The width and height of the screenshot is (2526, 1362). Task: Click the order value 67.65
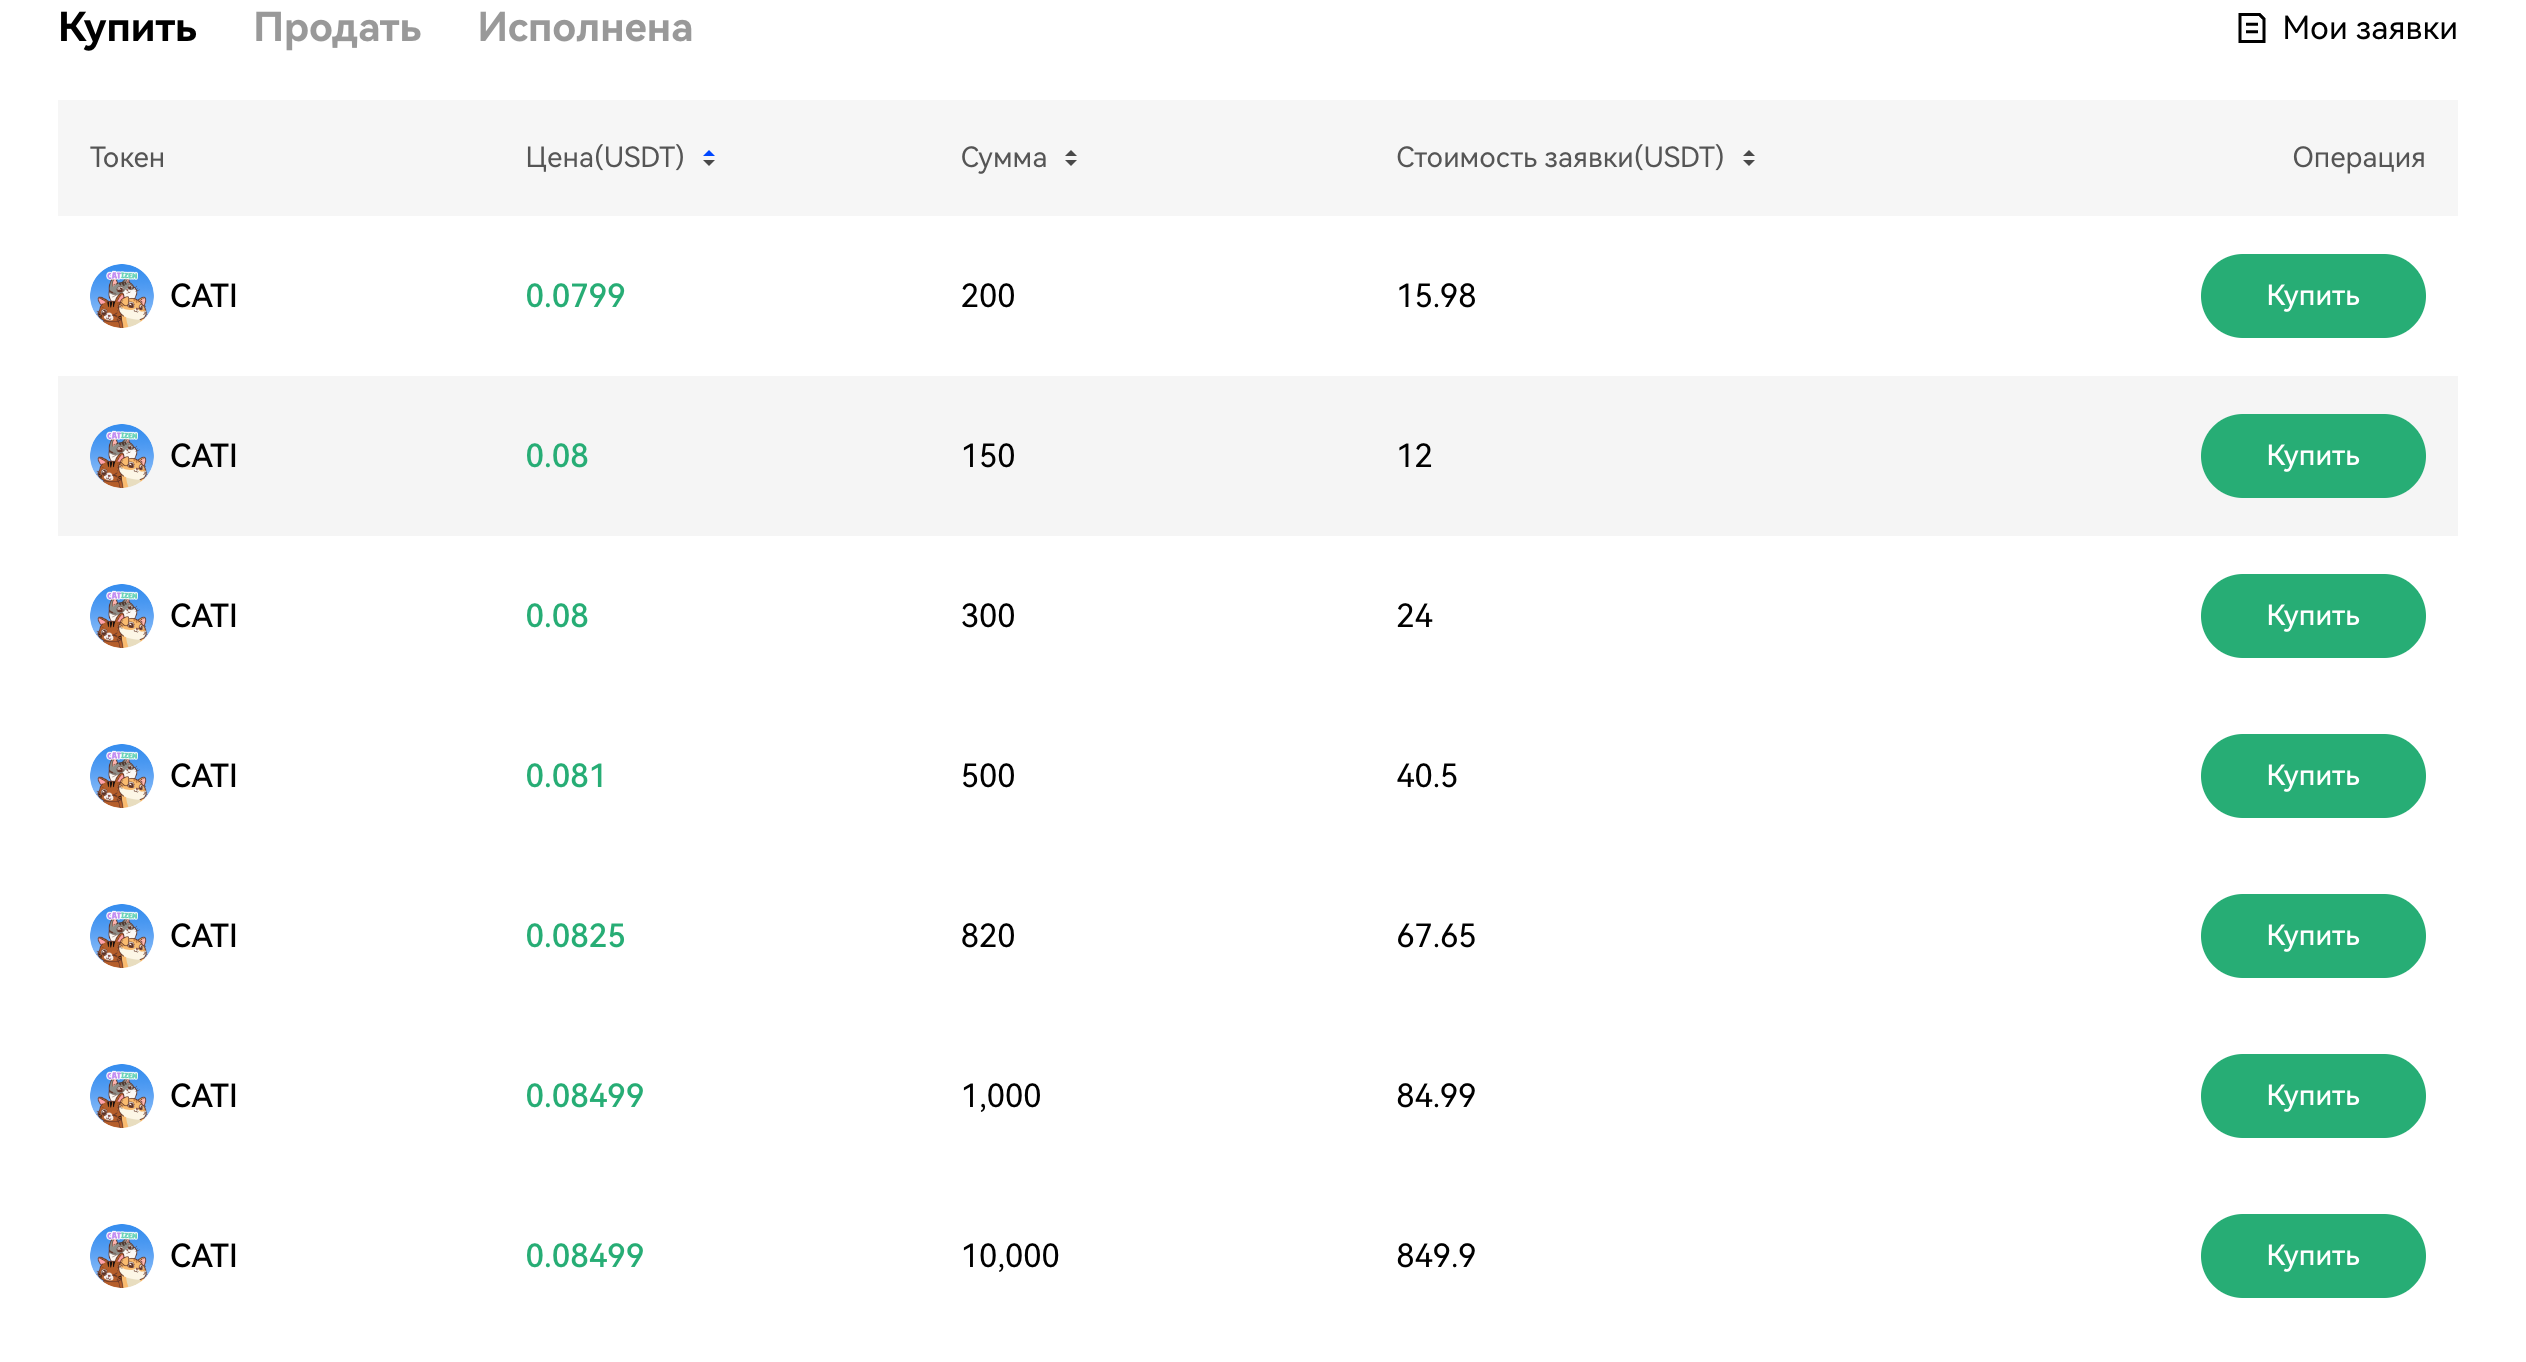tap(1436, 936)
